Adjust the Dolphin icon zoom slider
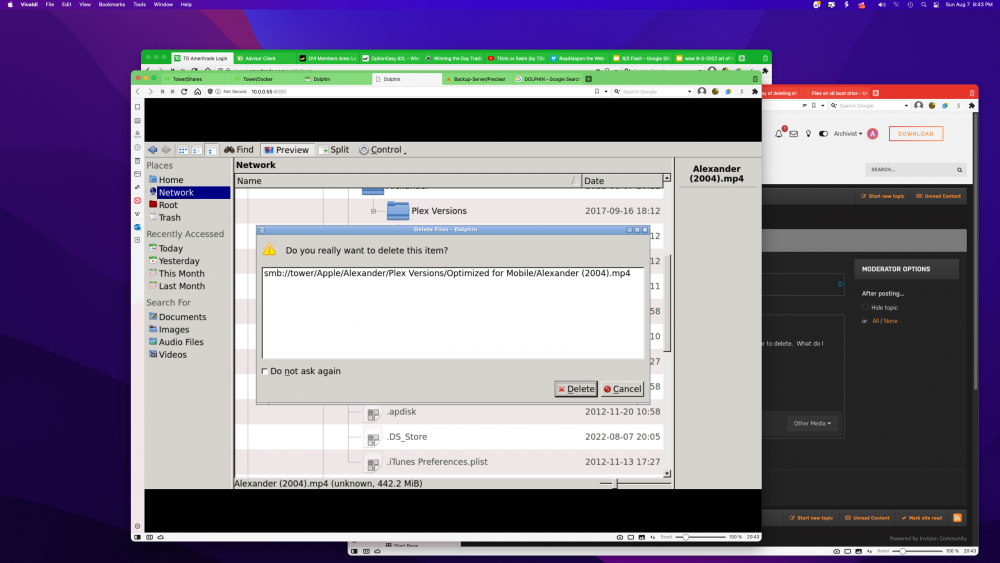The height and width of the screenshot is (563, 1000). coord(615,484)
